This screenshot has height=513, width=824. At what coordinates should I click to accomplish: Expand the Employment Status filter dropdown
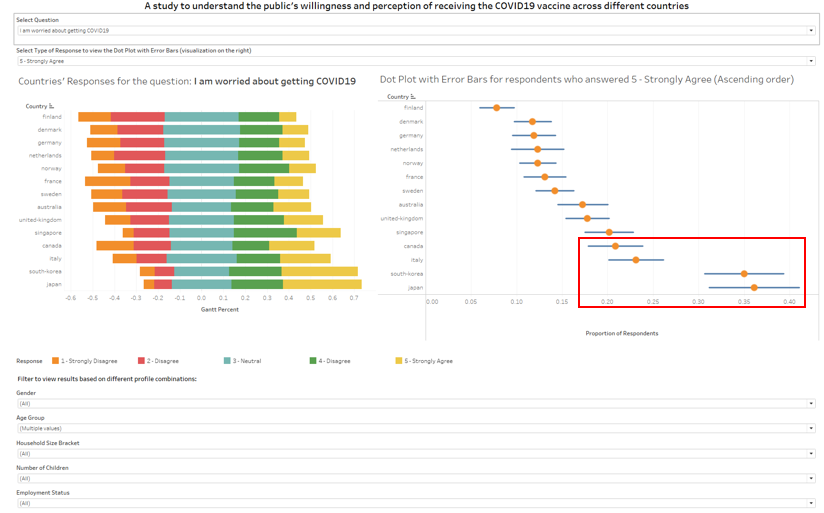416,503
